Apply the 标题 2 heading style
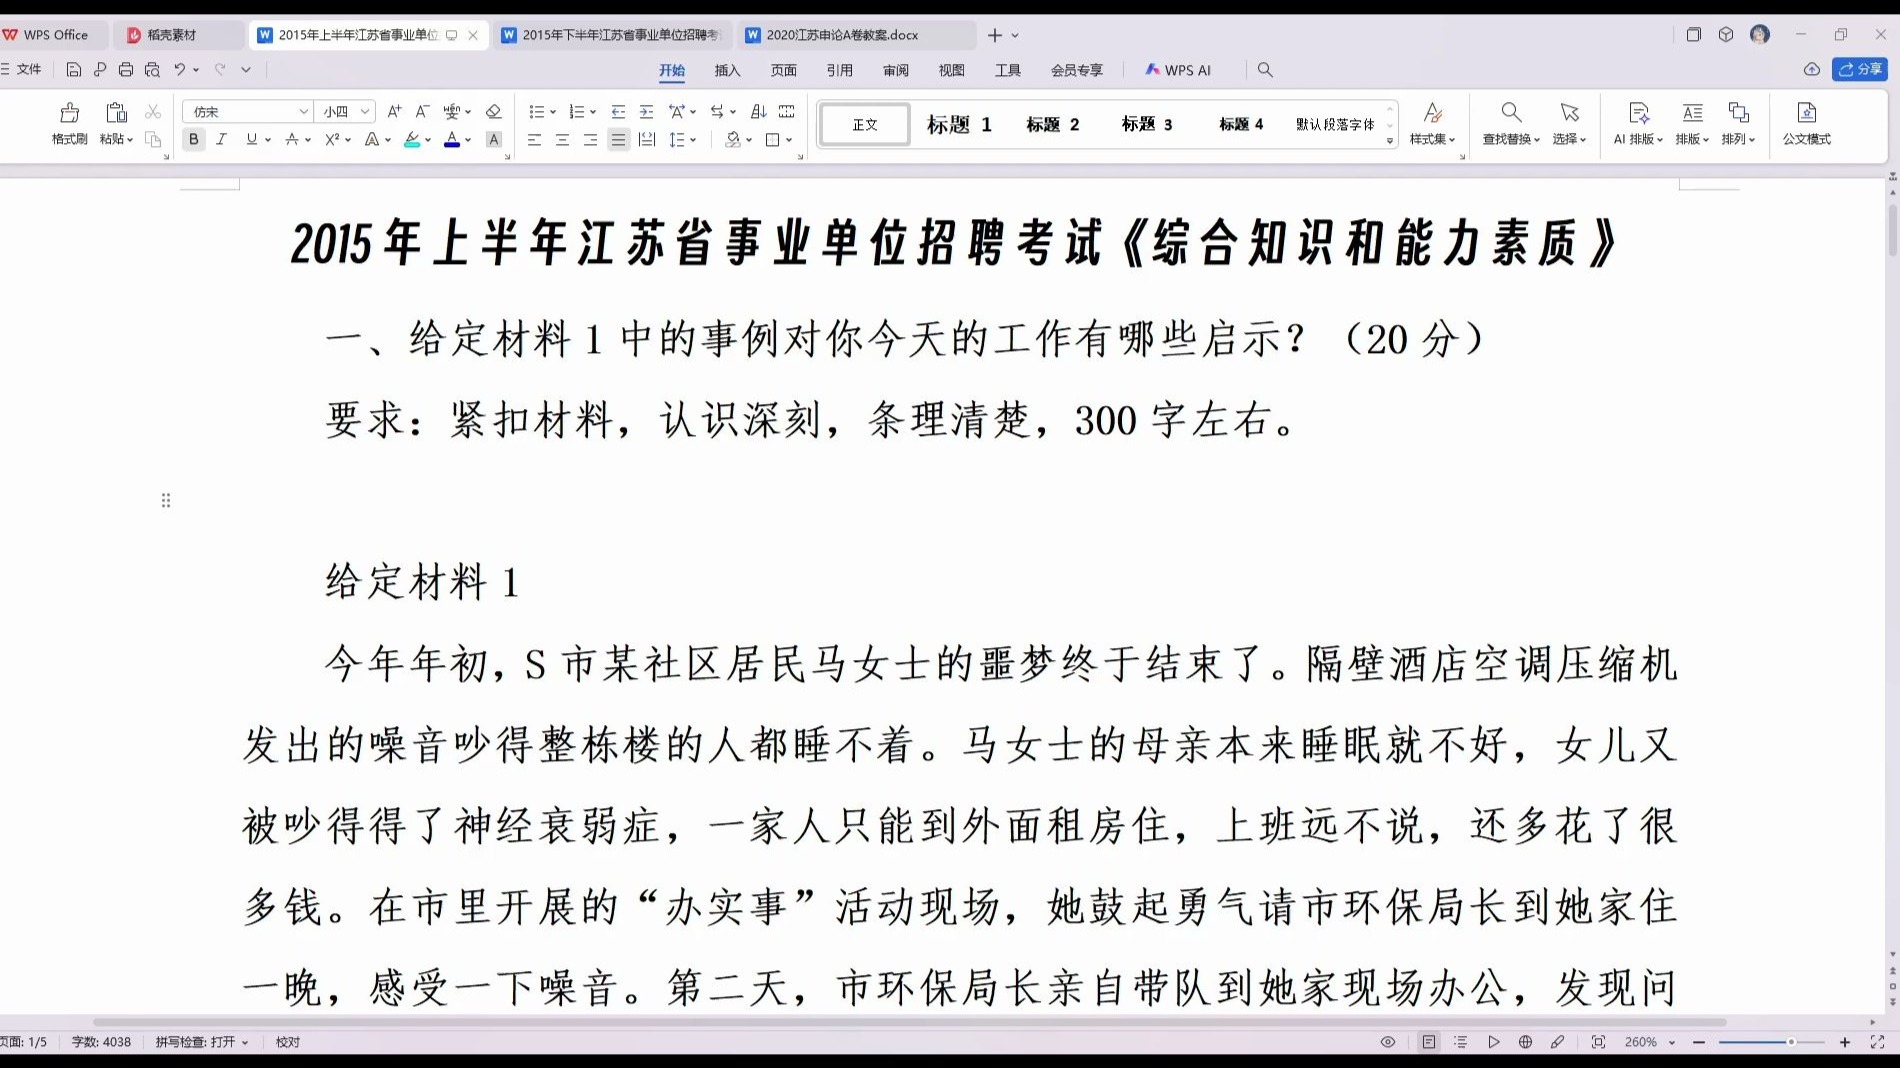 (x=1053, y=124)
